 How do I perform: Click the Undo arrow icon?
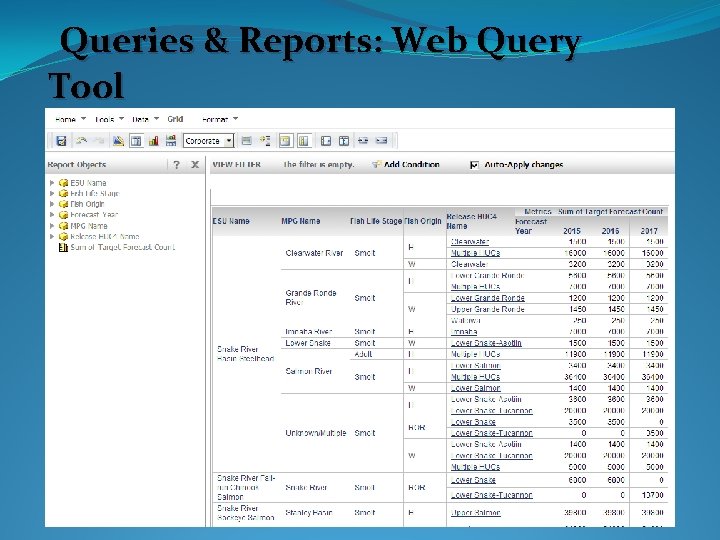pos(81,141)
